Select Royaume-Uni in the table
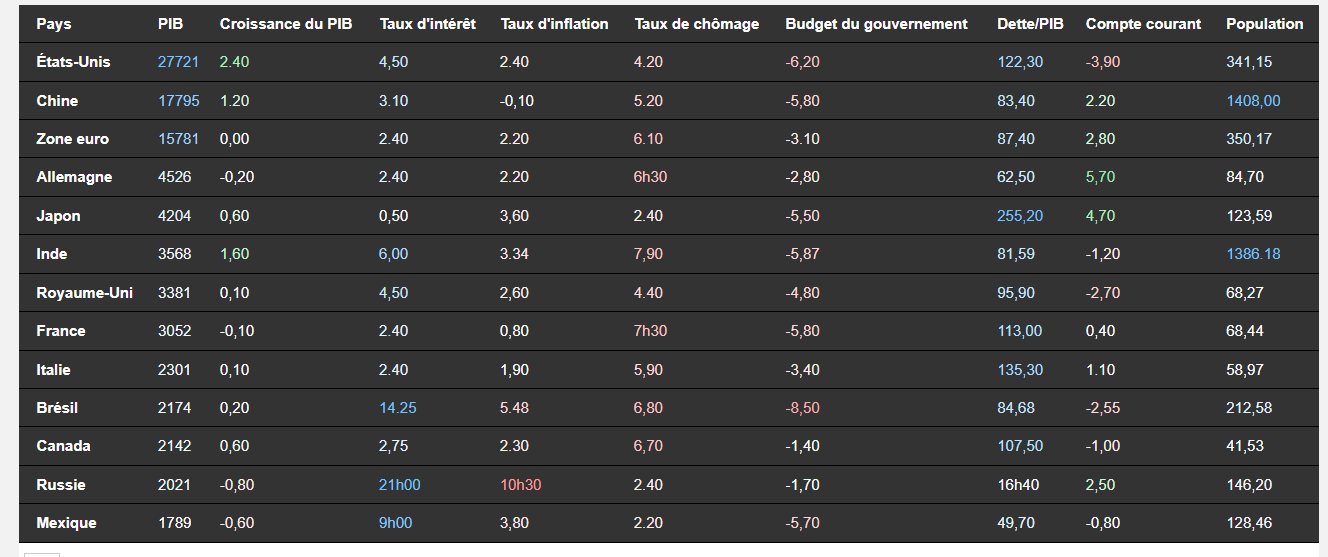 pos(84,293)
